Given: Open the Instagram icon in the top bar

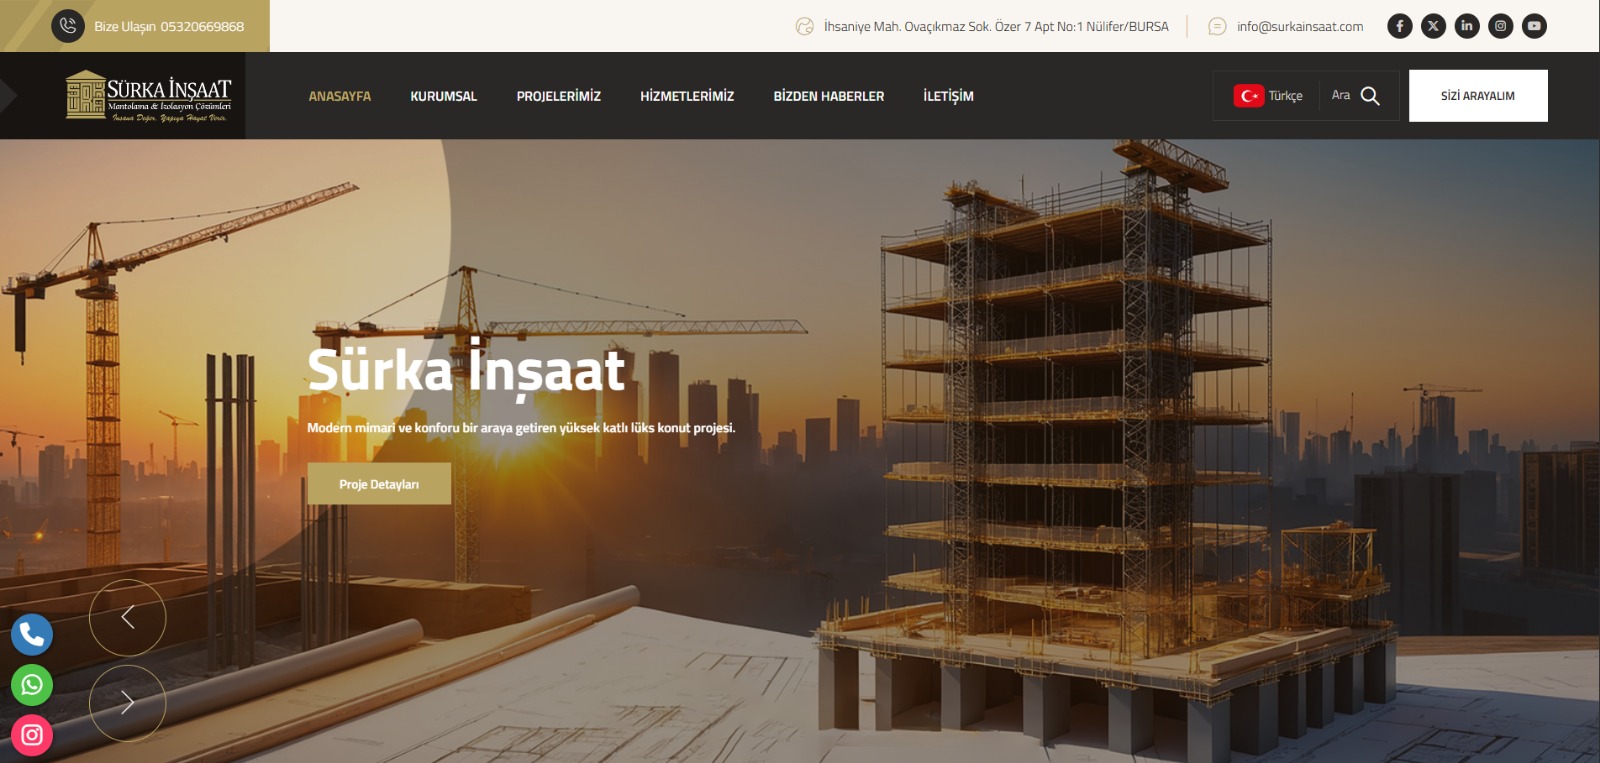Looking at the screenshot, I should point(1500,26).
